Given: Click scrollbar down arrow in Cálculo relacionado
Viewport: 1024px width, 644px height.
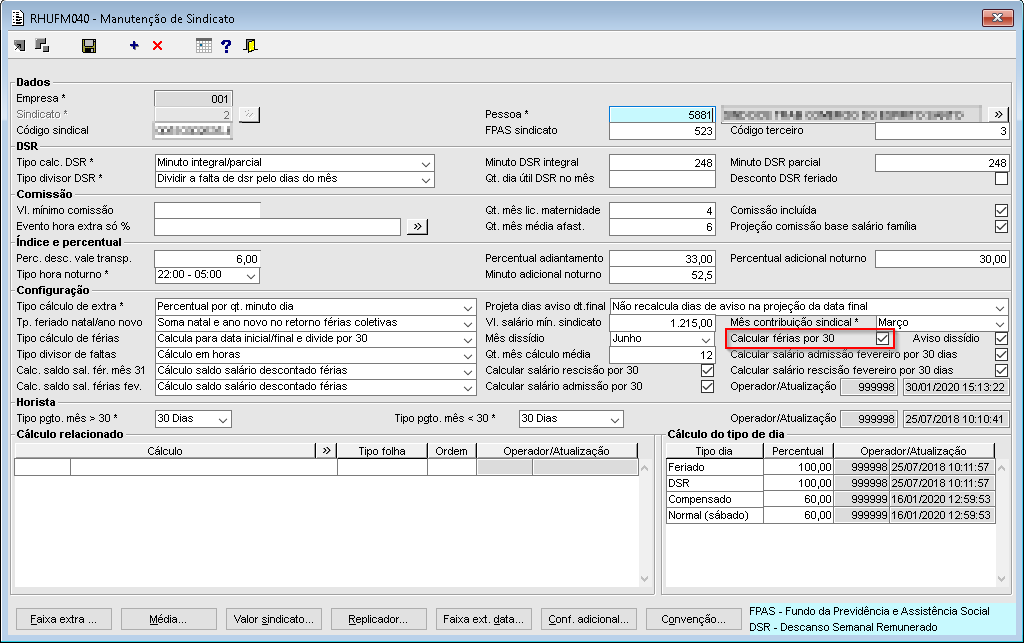Looking at the screenshot, I should (x=645, y=579).
